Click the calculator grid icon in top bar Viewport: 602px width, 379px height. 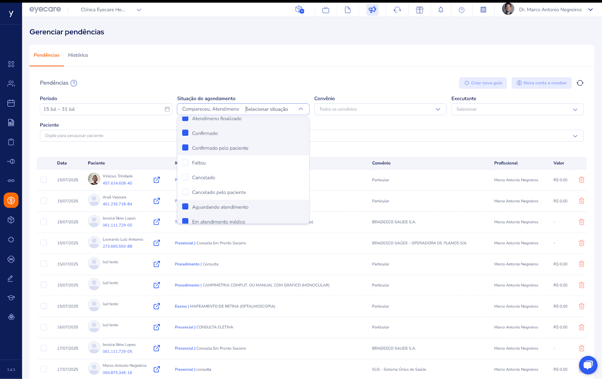483,10
